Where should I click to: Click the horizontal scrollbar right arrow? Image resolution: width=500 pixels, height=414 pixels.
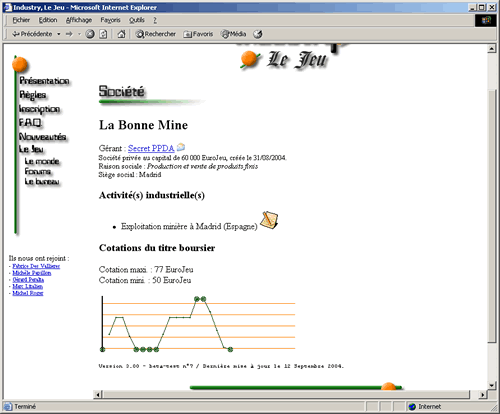pos(483,395)
